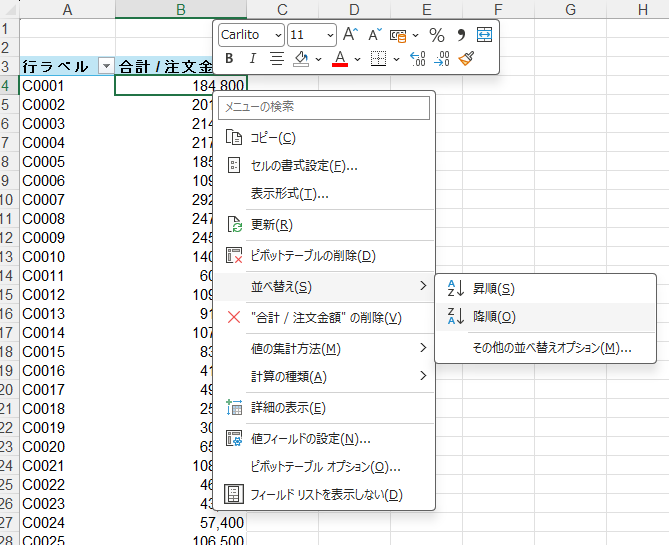Sort descending with 降順(O)
The height and width of the screenshot is (545, 669).
545,317
